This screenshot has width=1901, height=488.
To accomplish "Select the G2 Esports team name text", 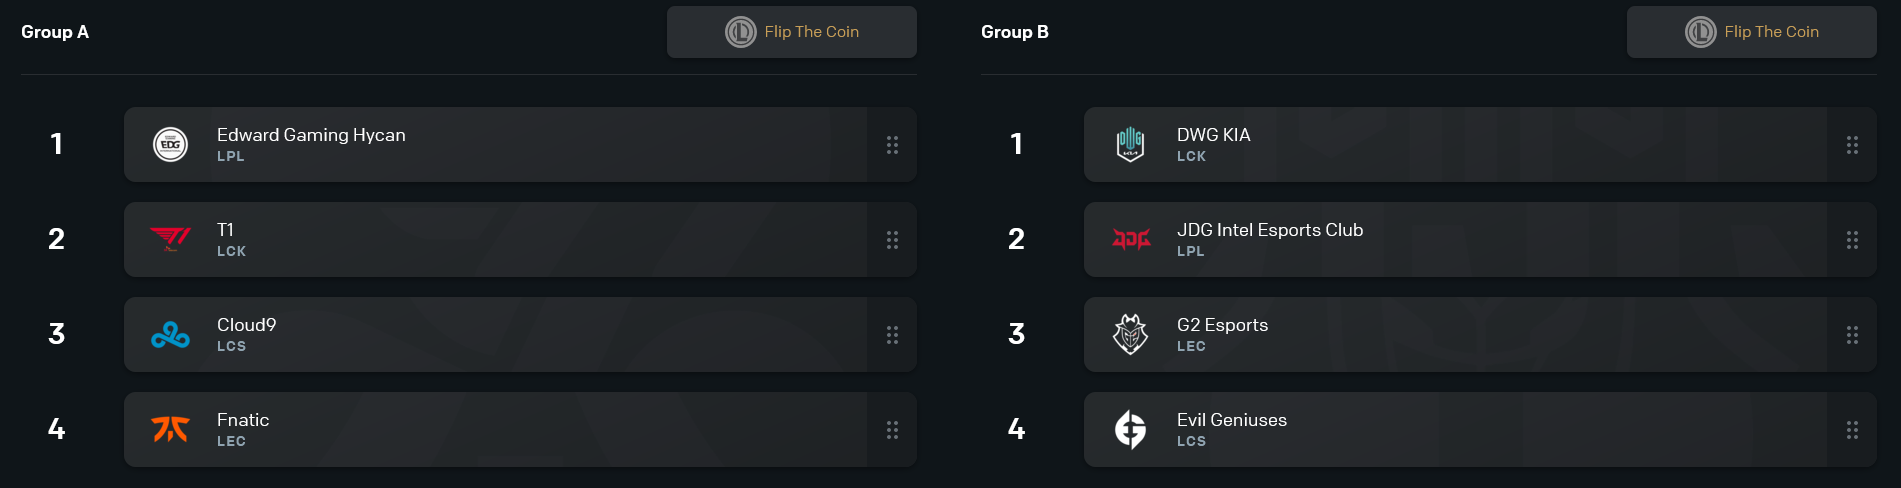I will pyautogui.click(x=1222, y=325).
